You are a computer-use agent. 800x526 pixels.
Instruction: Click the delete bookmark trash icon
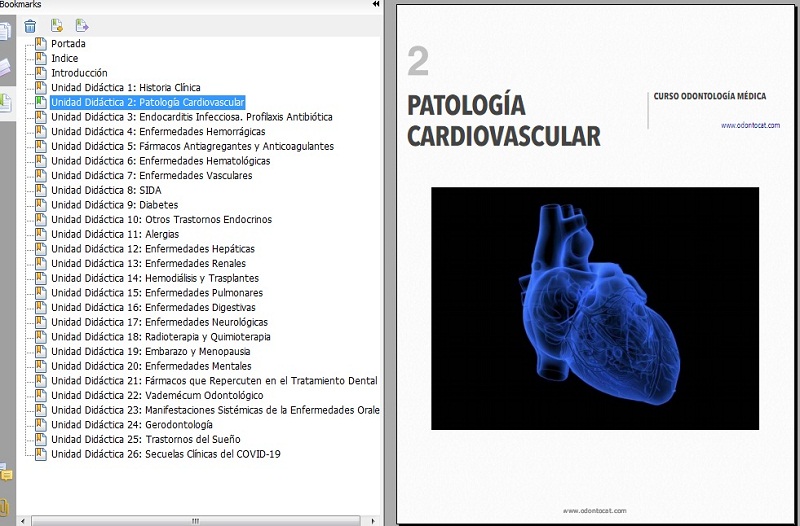coord(30,25)
